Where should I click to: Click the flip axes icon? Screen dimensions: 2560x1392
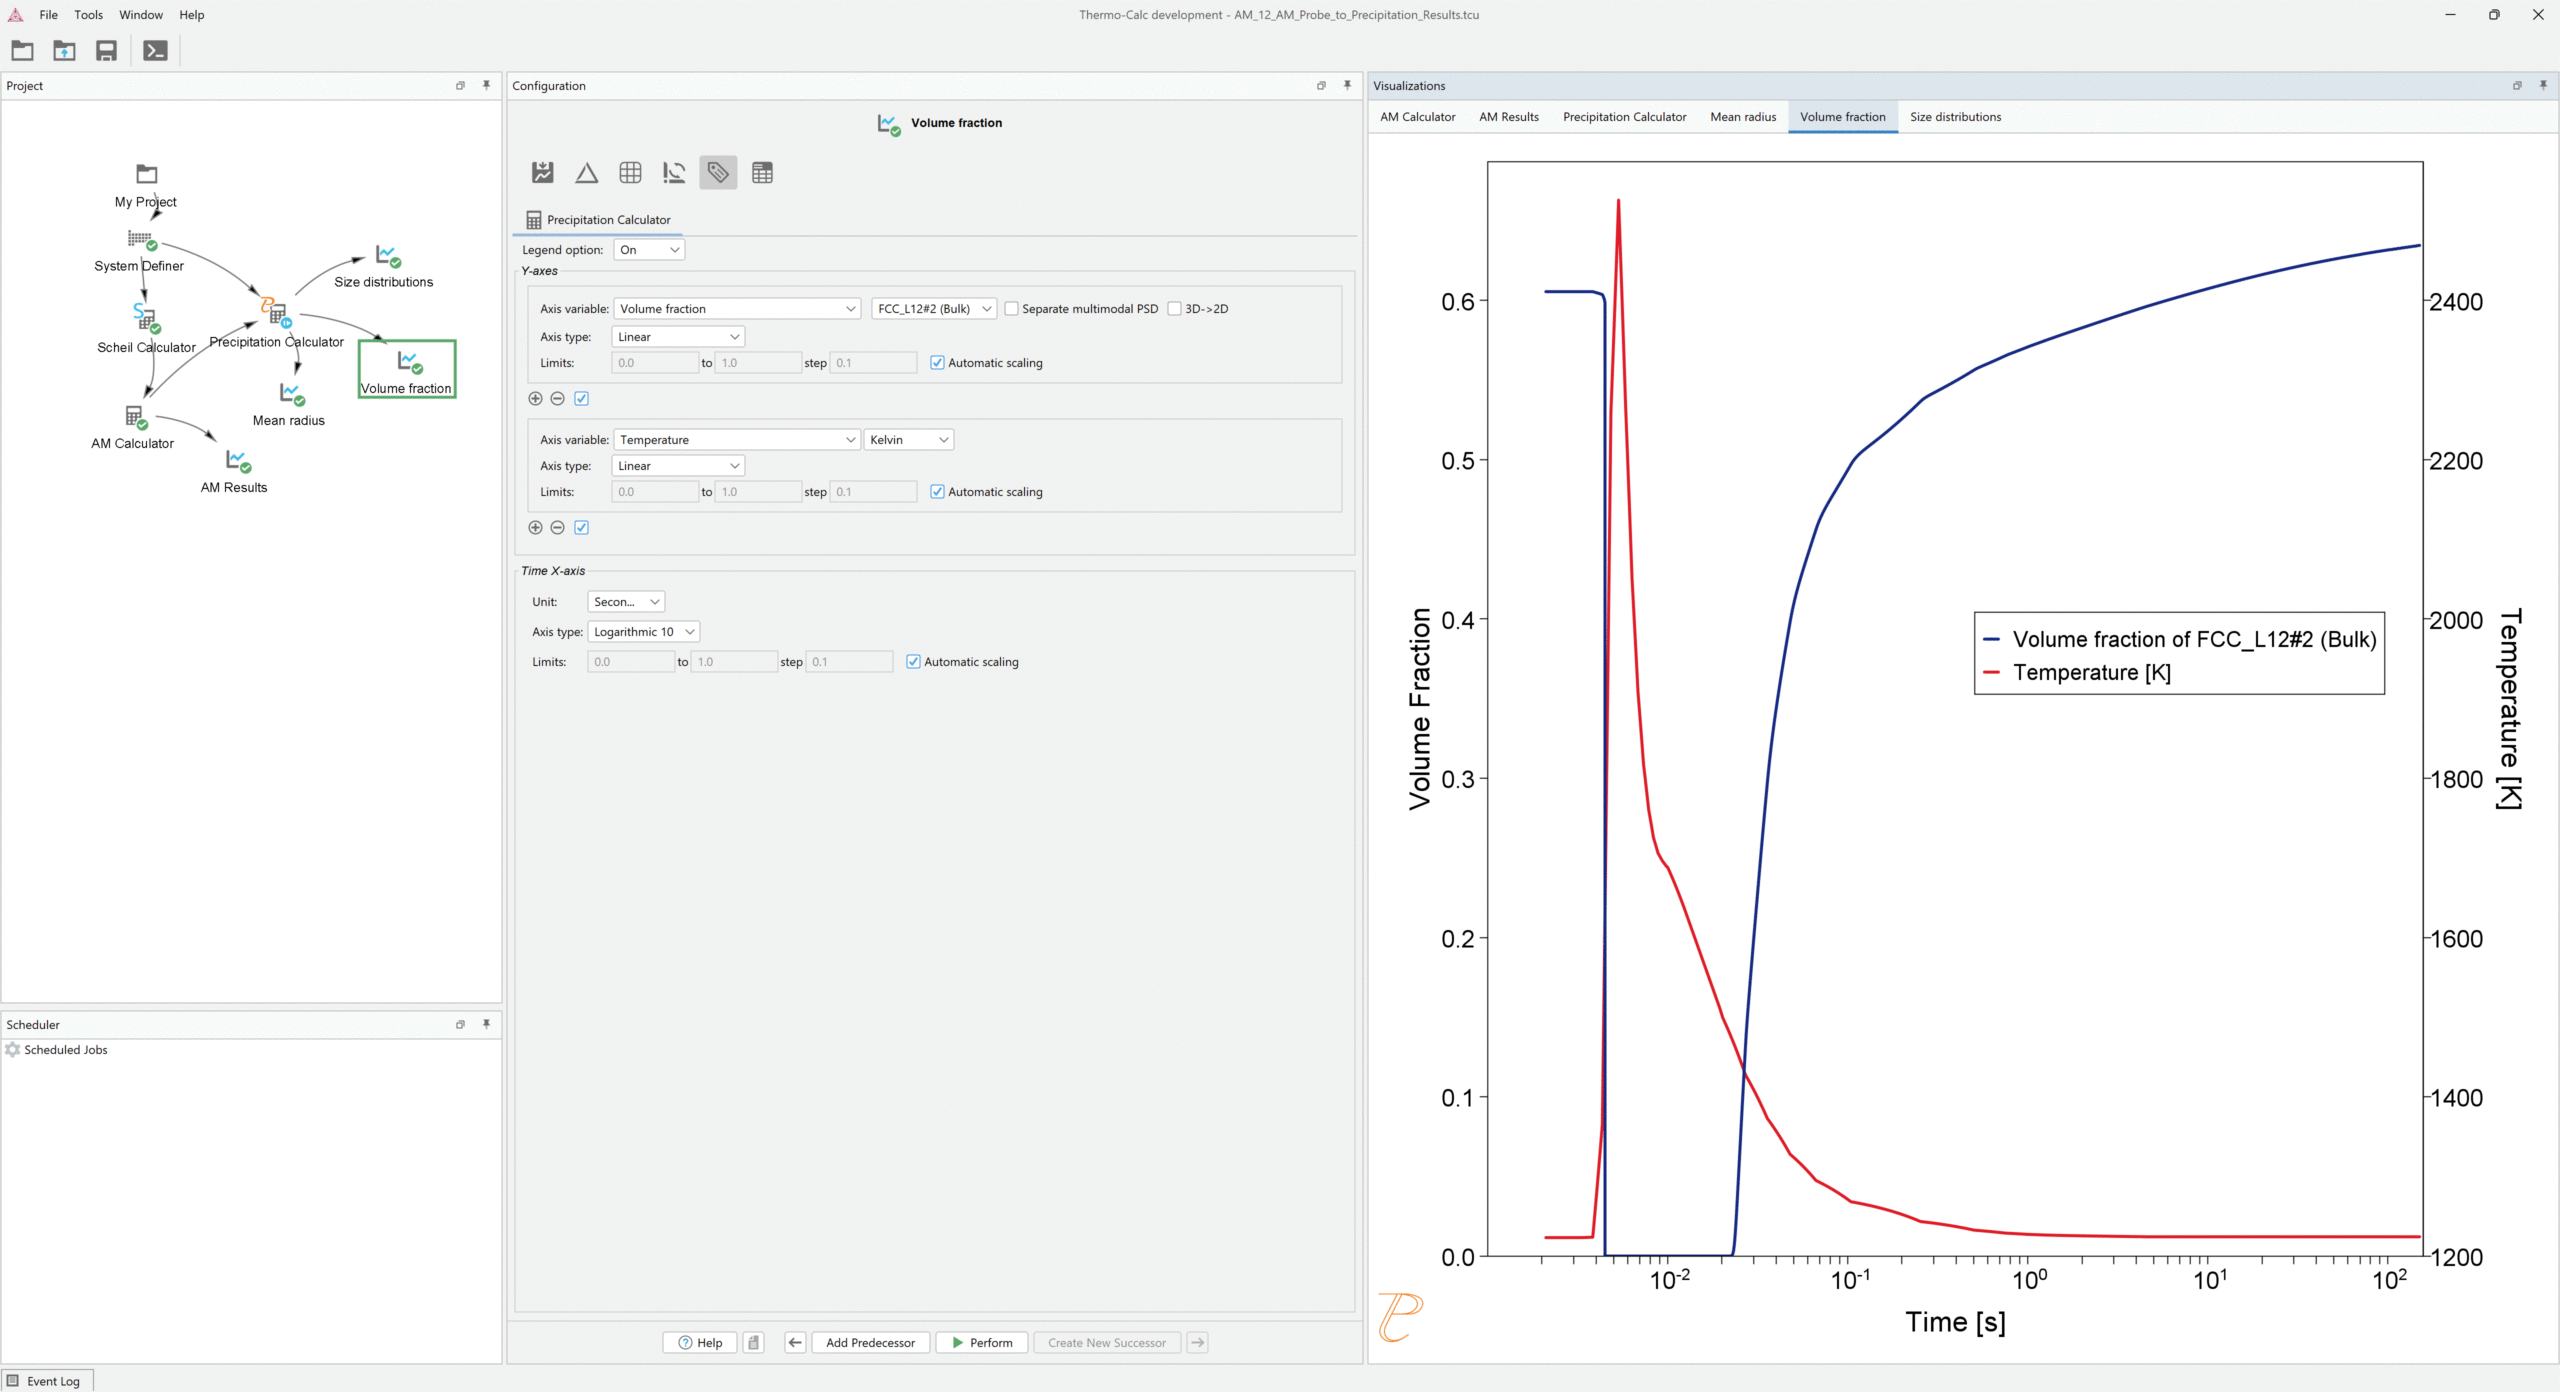[x=674, y=173]
